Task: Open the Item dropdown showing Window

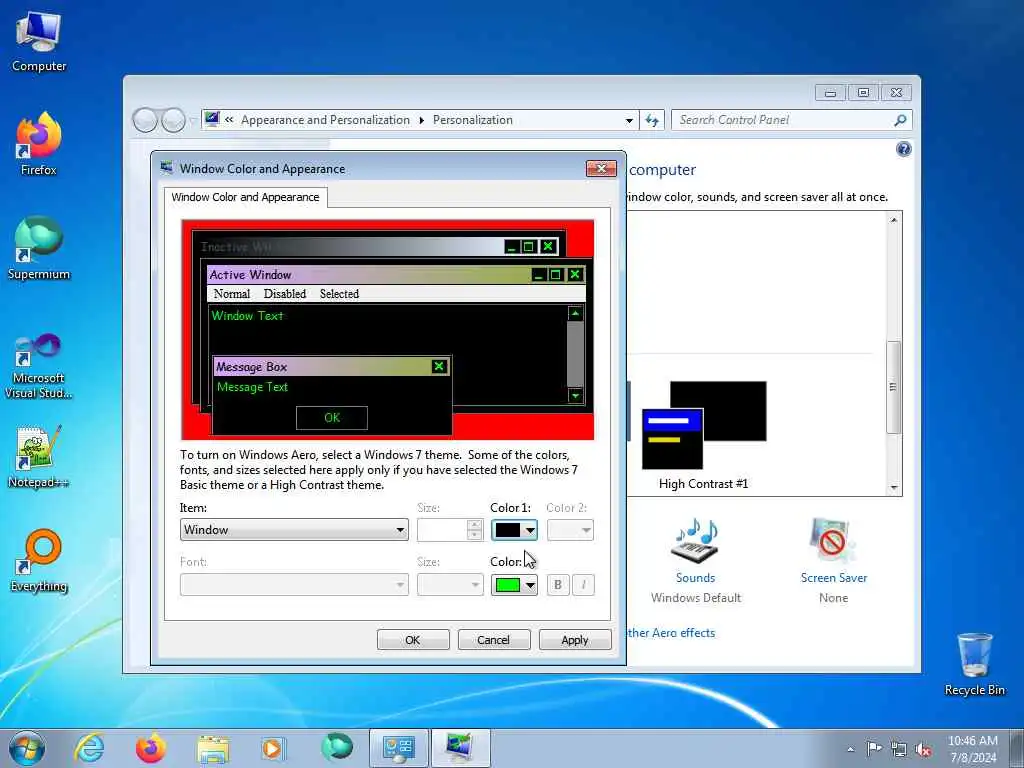Action: pyautogui.click(x=294, y=530)
